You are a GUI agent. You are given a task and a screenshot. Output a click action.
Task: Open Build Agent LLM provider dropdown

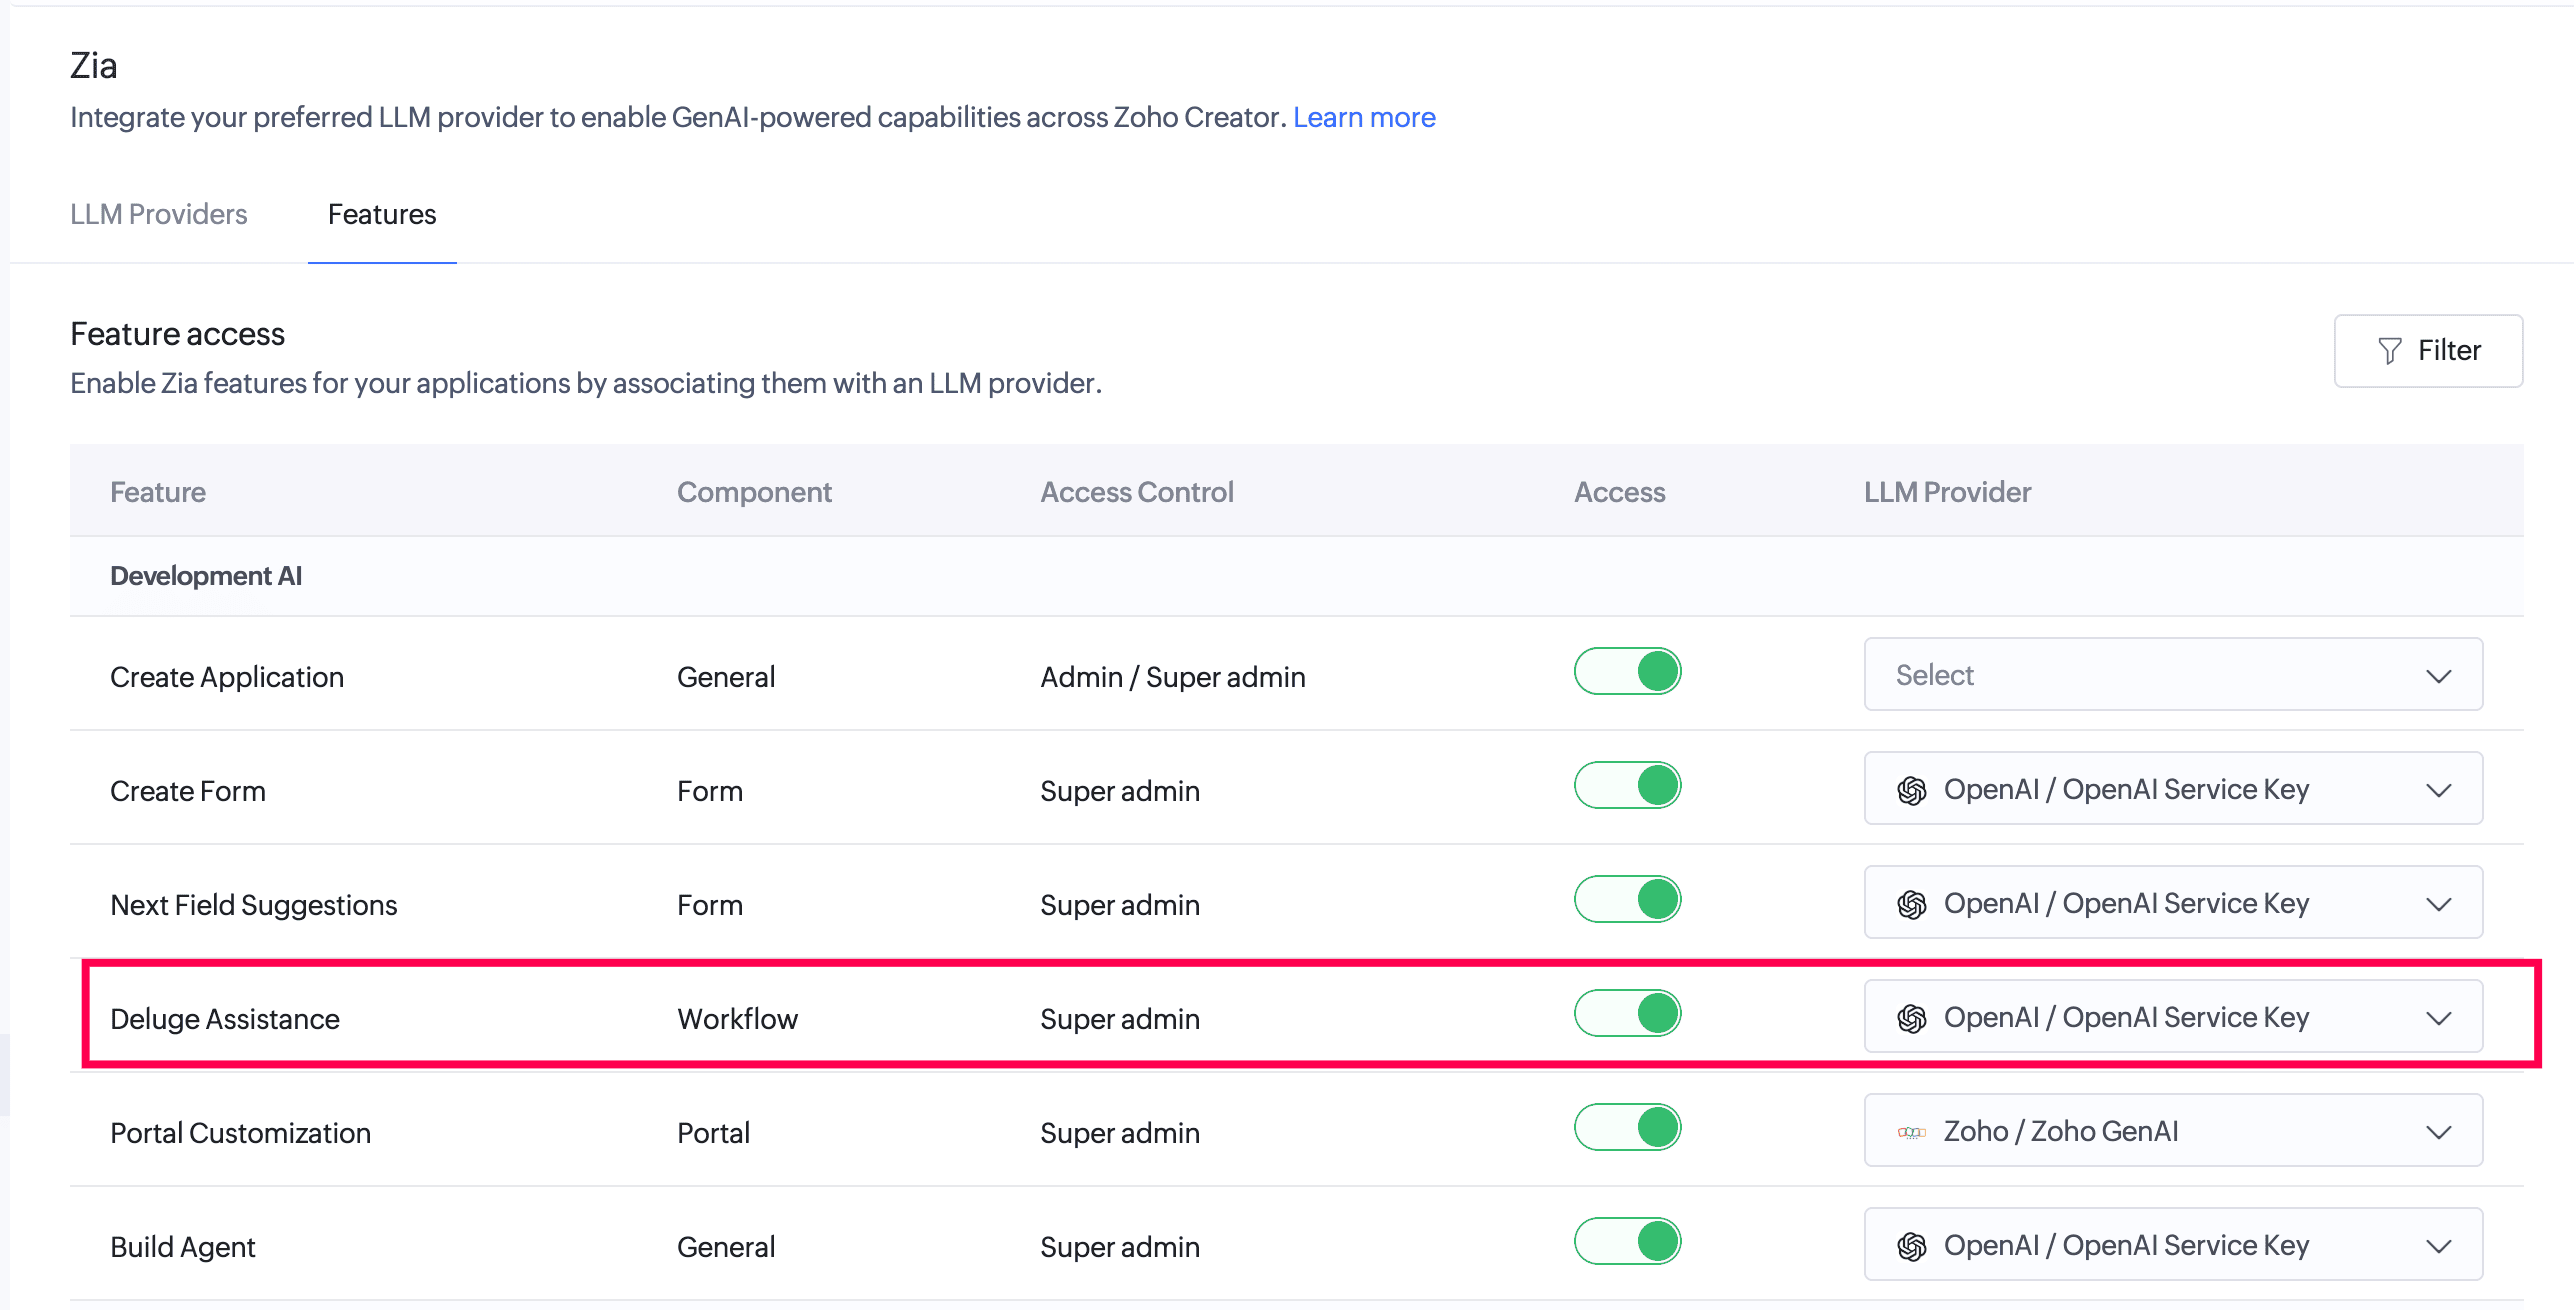click(x=2173, y=1244)
